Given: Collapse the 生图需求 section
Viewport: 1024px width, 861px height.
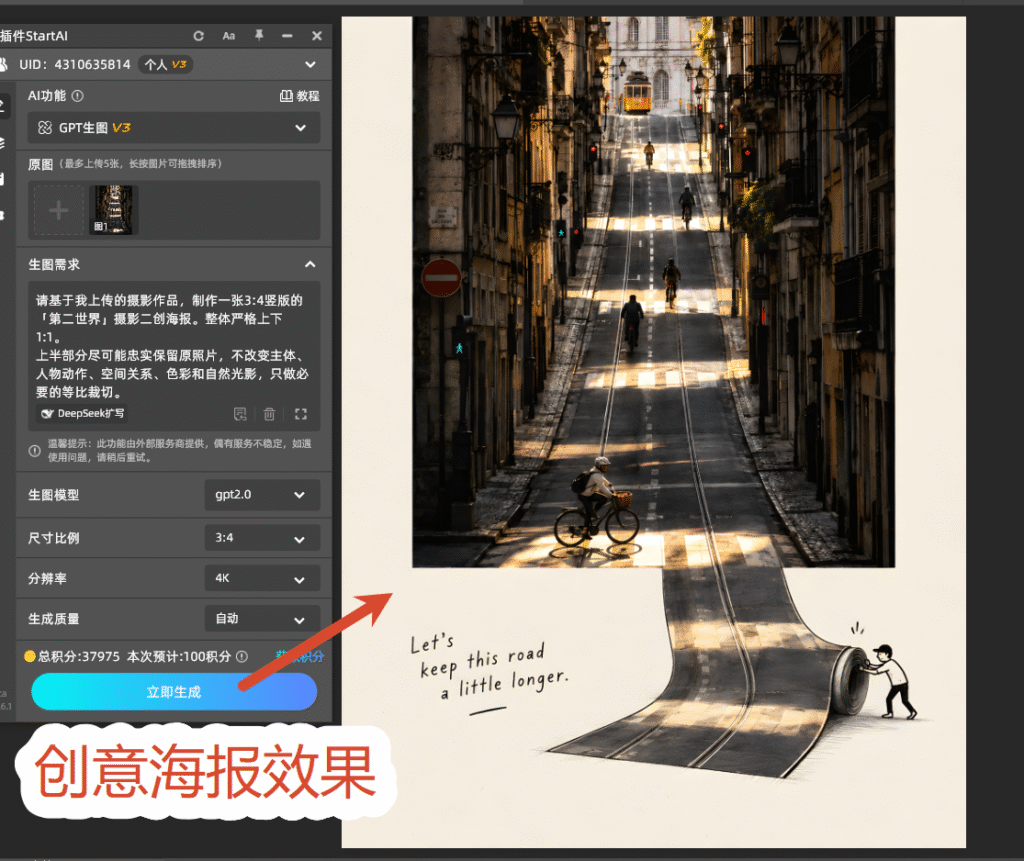Looking at the screenshot, I should coord(310,265).
